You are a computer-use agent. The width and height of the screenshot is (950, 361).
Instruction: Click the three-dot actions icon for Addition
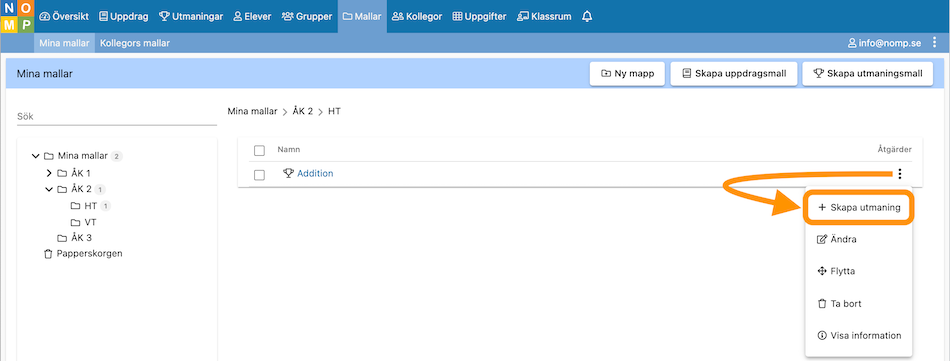point(900,174)
